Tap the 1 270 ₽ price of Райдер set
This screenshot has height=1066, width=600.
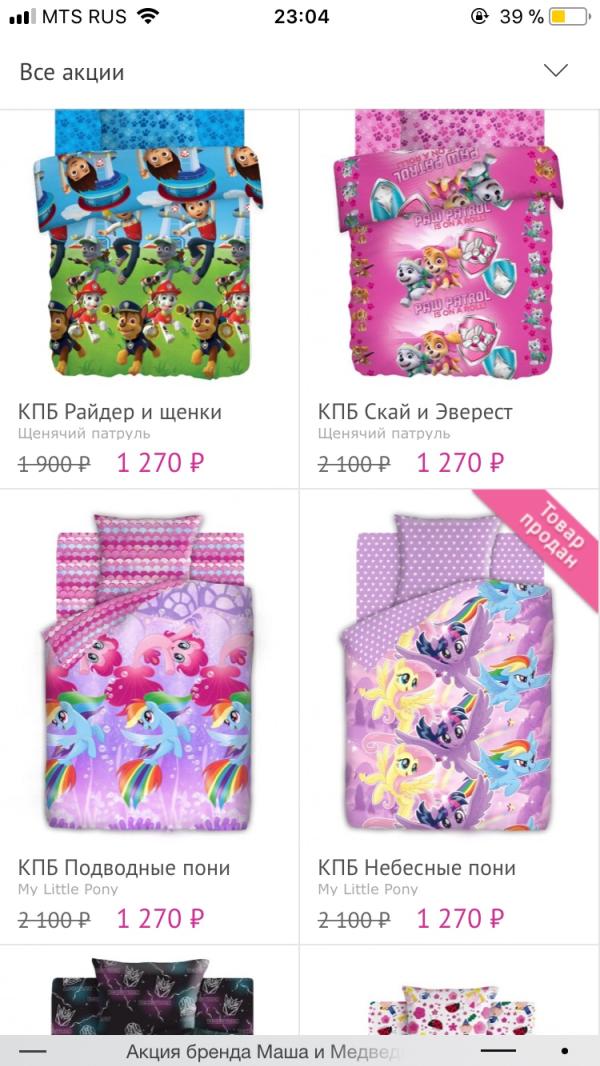[x=160, y=463]
